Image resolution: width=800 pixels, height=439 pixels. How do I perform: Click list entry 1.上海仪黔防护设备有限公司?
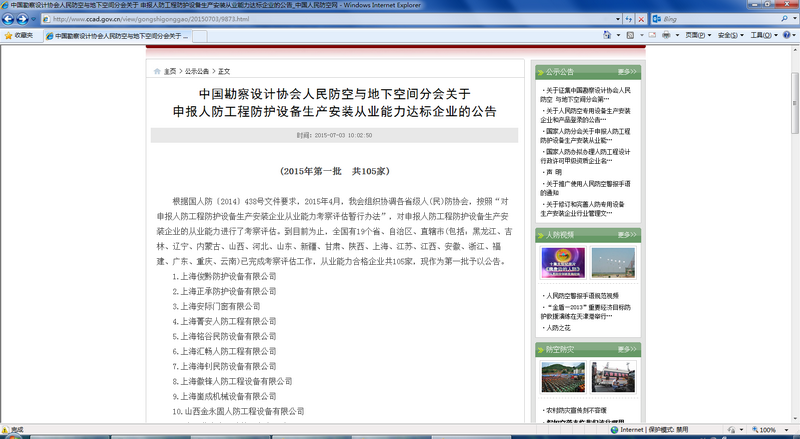pos(224,276)
